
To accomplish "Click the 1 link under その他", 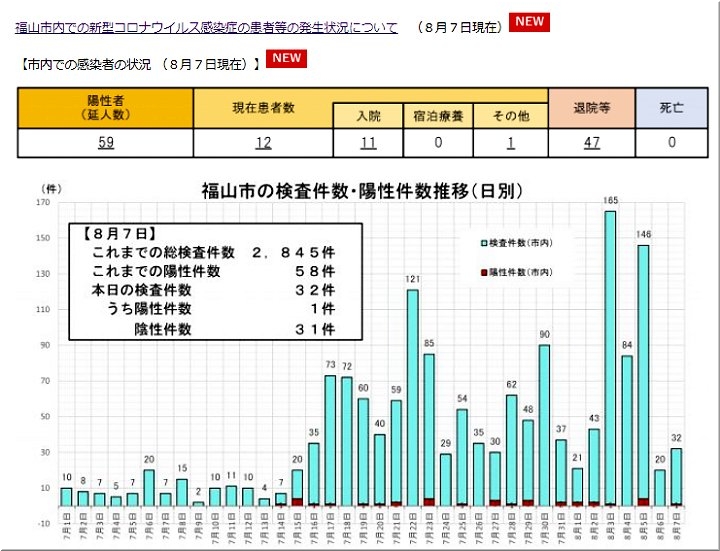I will click(x=510, y=143).
